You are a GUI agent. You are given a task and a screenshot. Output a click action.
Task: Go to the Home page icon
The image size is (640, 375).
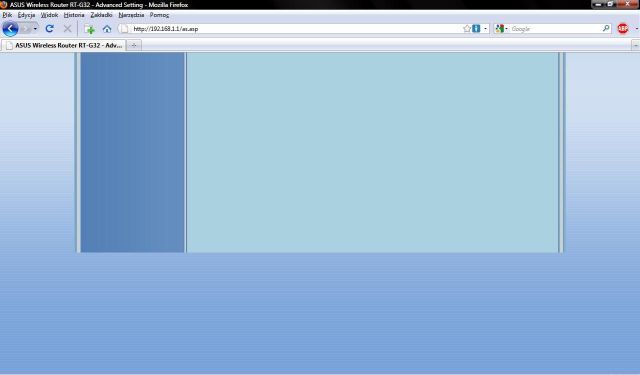click(107, 29)
